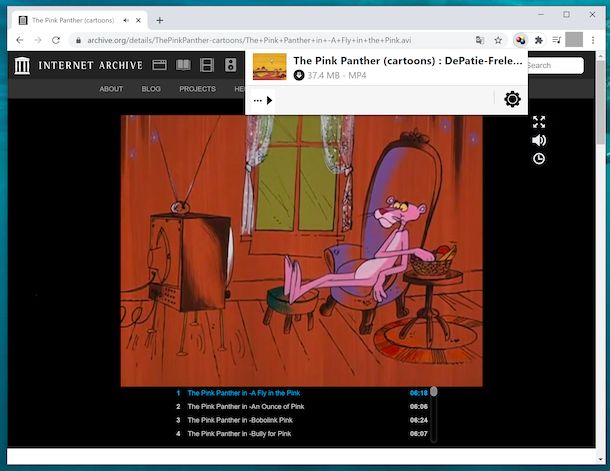610x471 pixels.
Task: Mute the video volume icon
Action: pyautogui.click(x=539, y=140)
